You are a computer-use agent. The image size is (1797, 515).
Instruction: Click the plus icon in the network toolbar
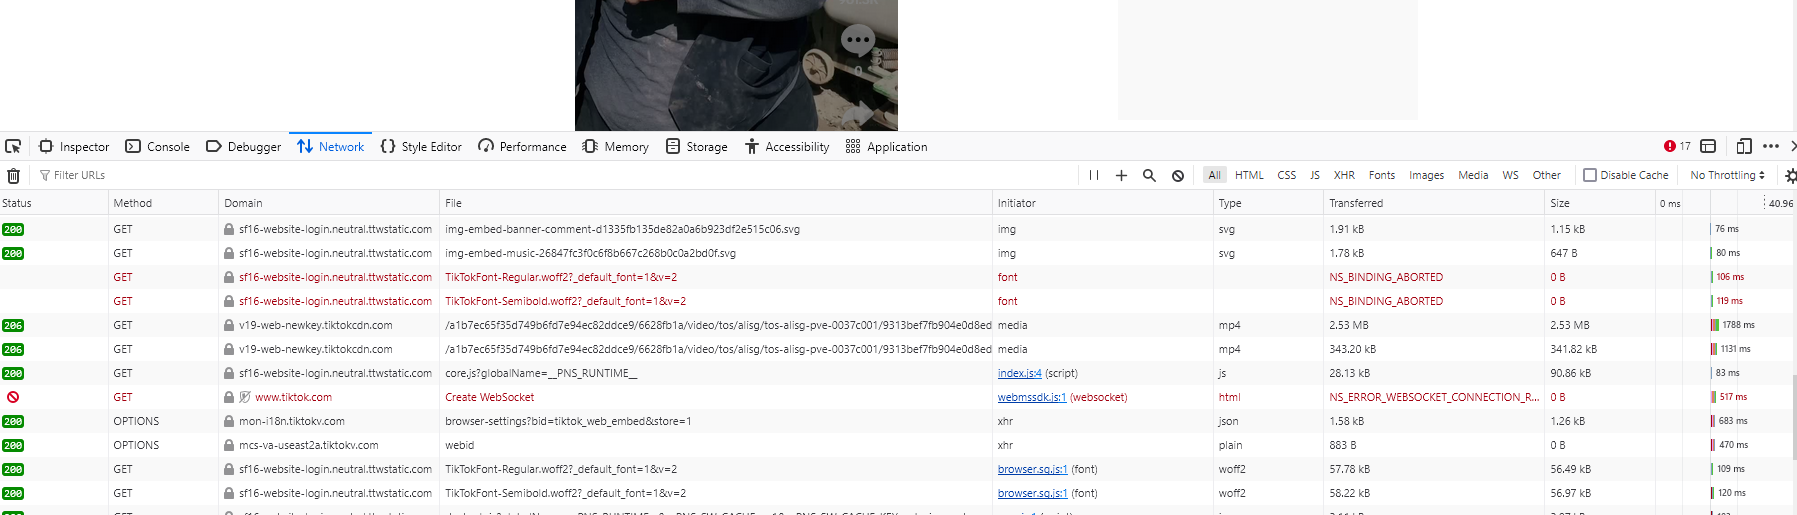tap(1121, 175)
